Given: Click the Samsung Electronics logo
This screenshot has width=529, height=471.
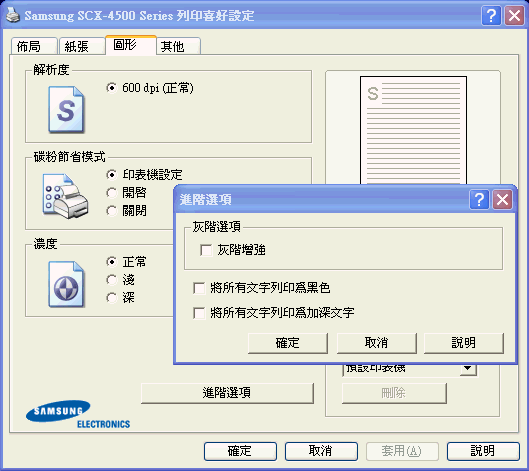Looking at the screenshot, I should pos(78,414).
